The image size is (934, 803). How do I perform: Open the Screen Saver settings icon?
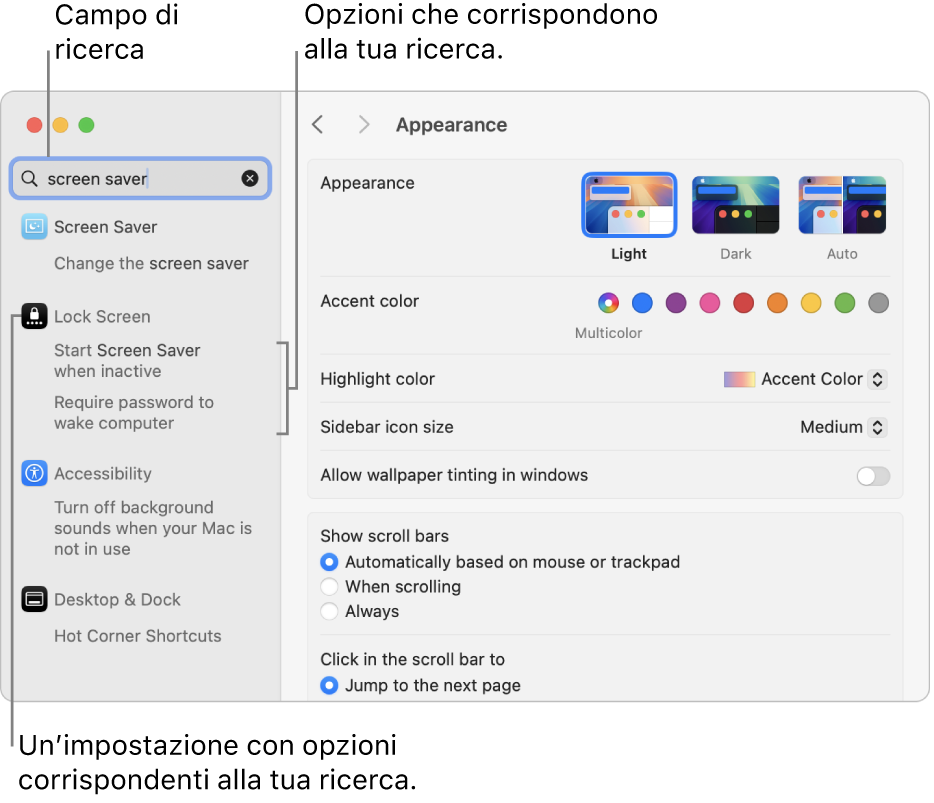(x=34, y=227)
